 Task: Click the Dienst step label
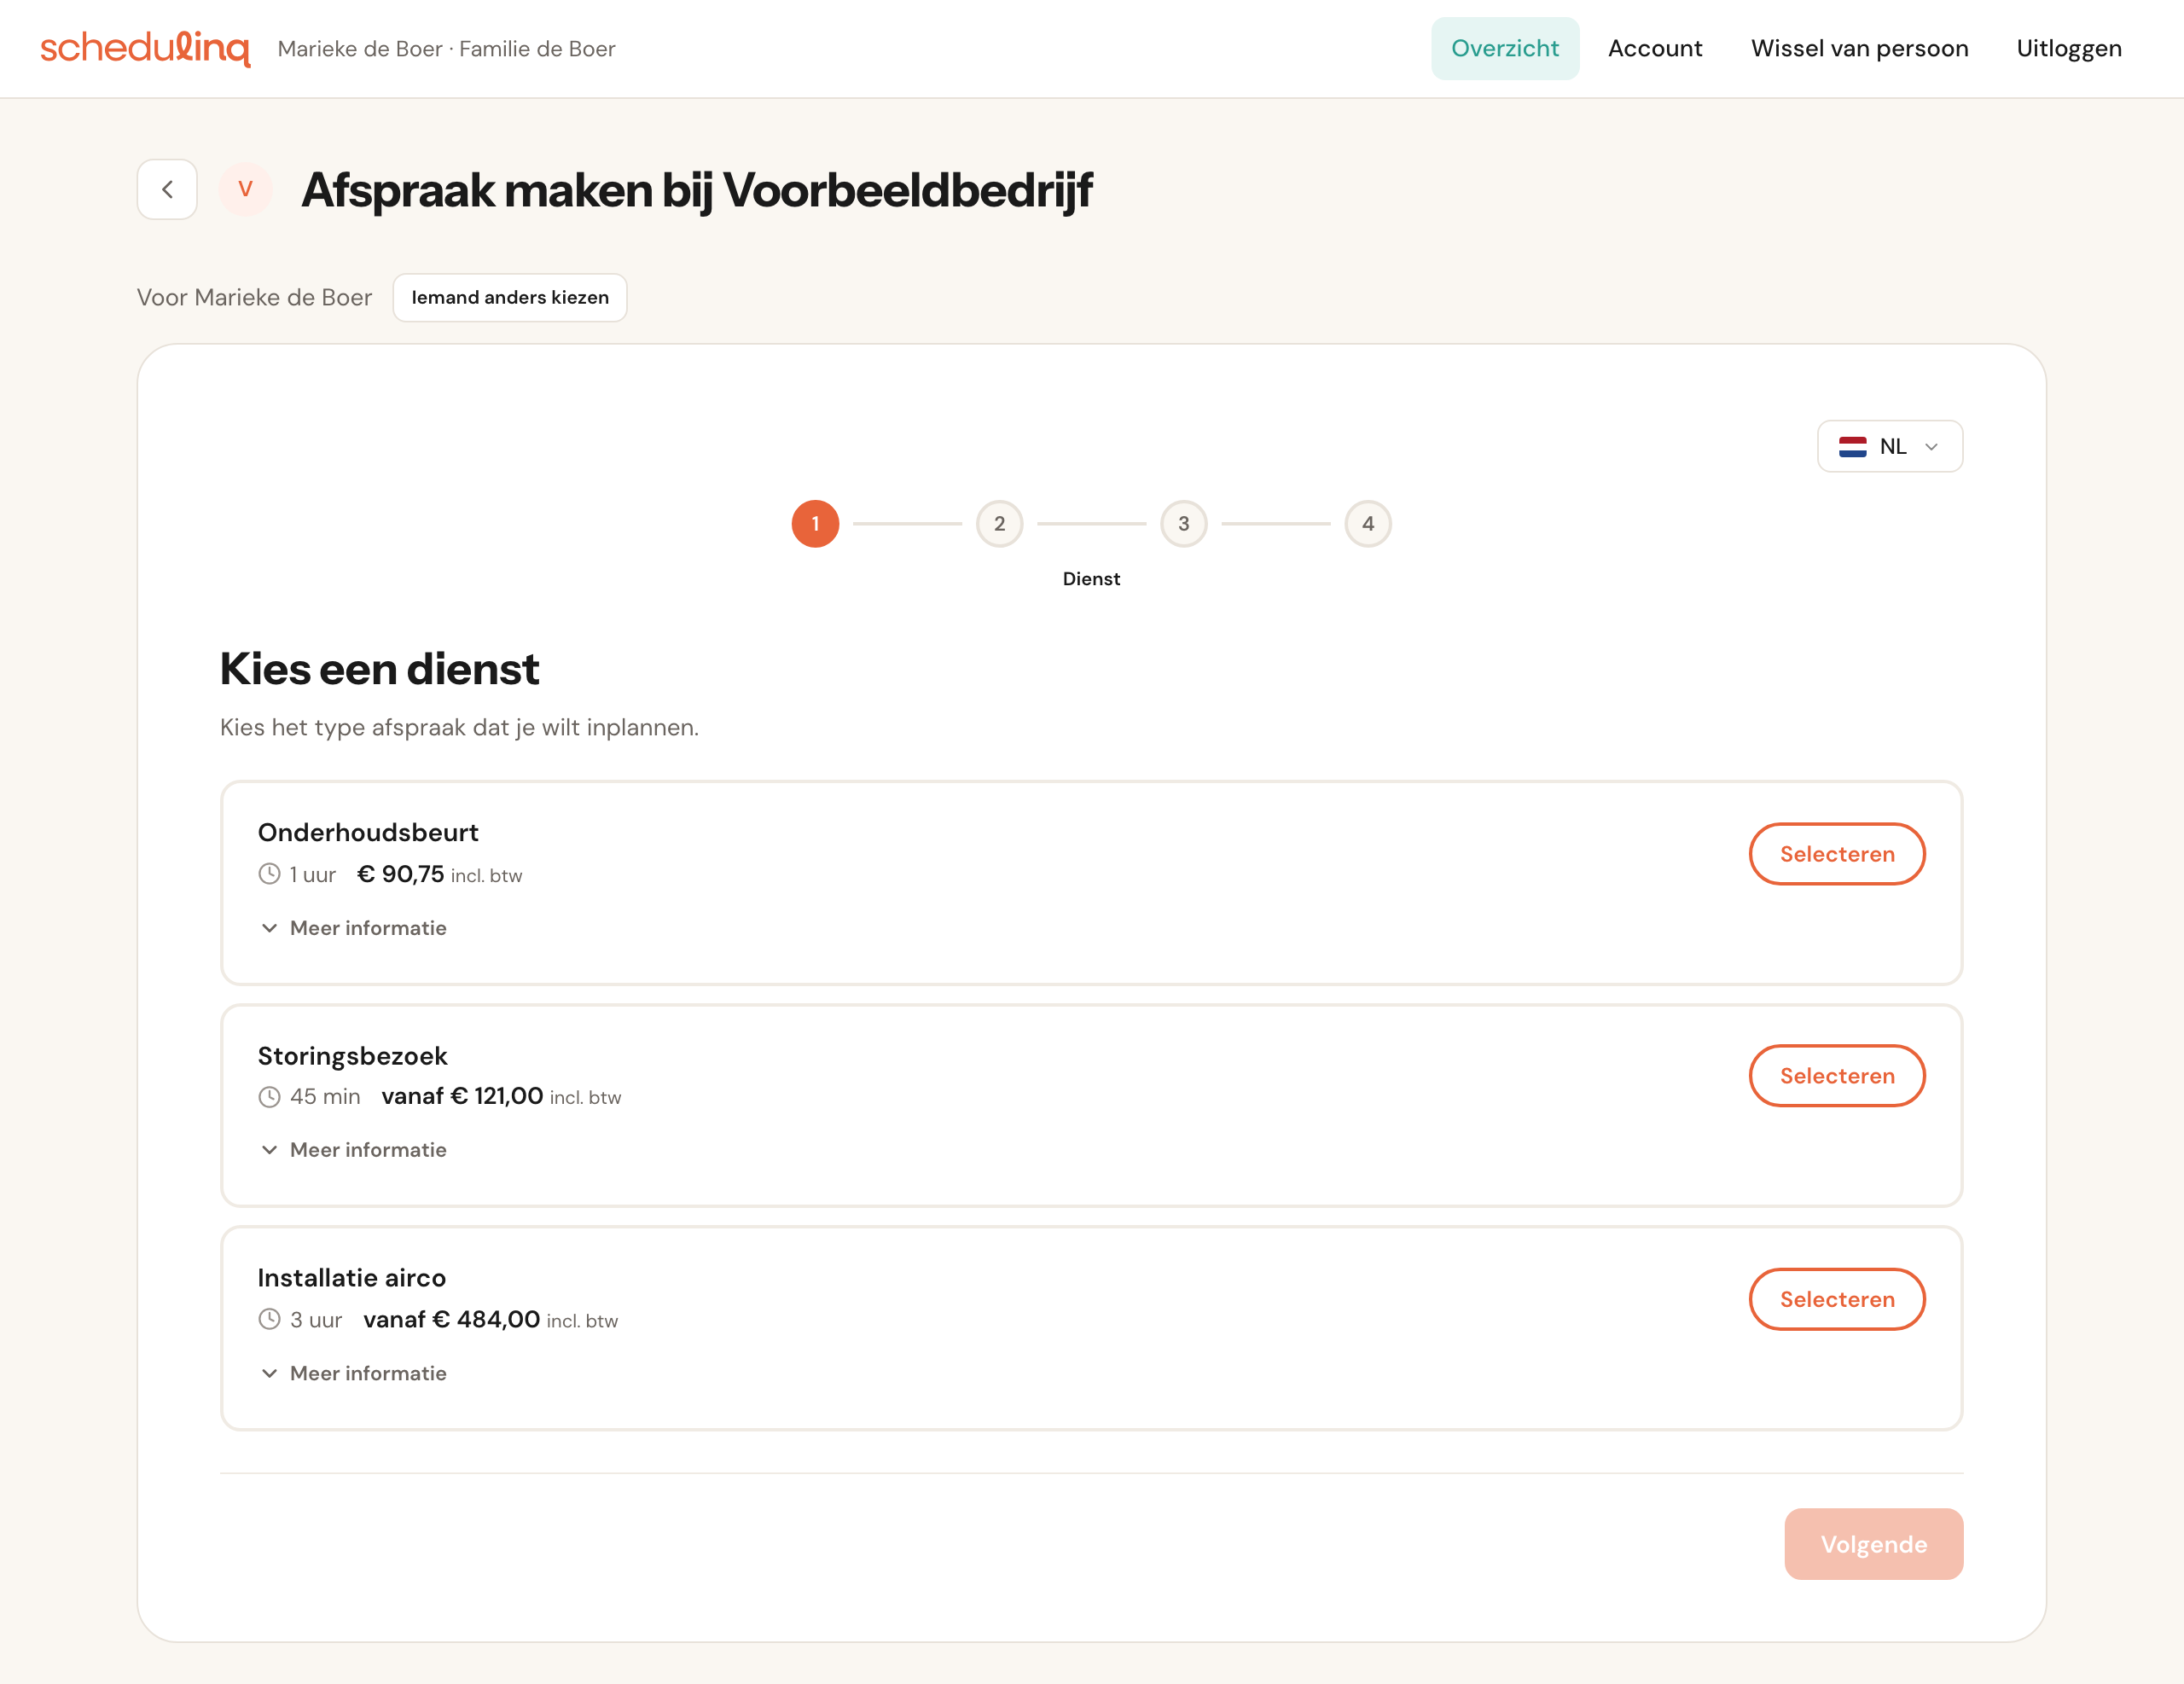(x=1091, y=578)
